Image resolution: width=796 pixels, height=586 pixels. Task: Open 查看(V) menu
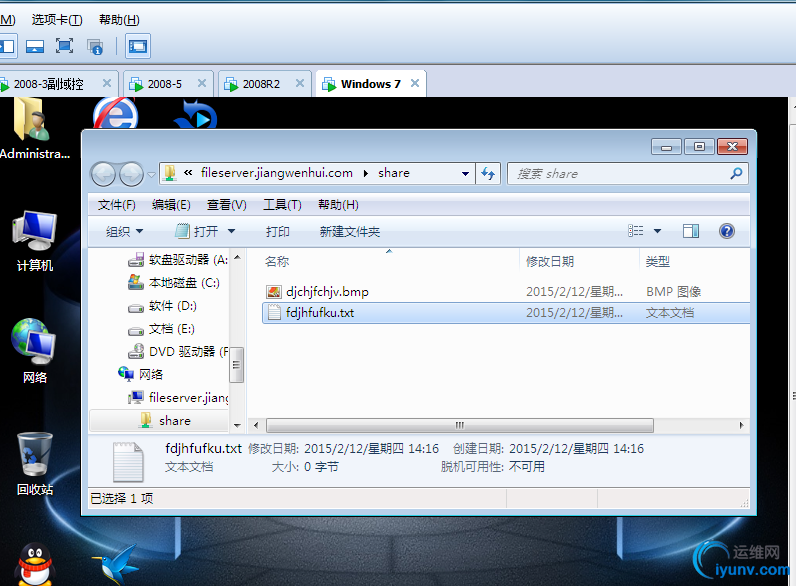[x=226, y=205]
